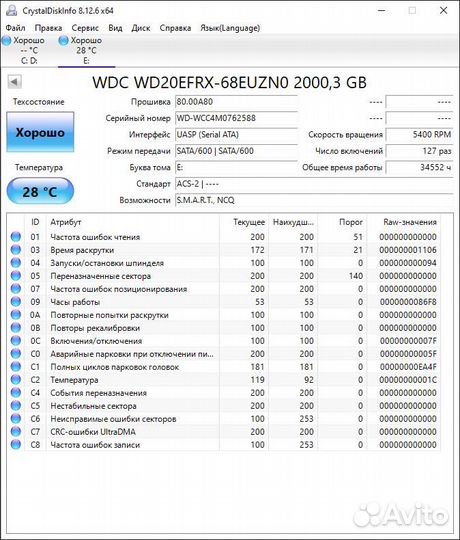Click the Стандарт field ACS-2
460x540 pixels.
click(x=314, y=184)
